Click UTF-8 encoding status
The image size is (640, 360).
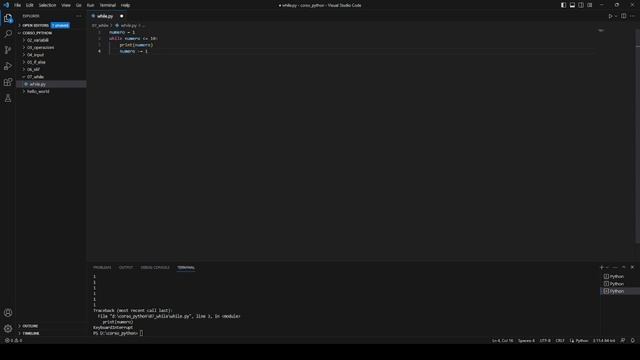click(x=545, y=340)
